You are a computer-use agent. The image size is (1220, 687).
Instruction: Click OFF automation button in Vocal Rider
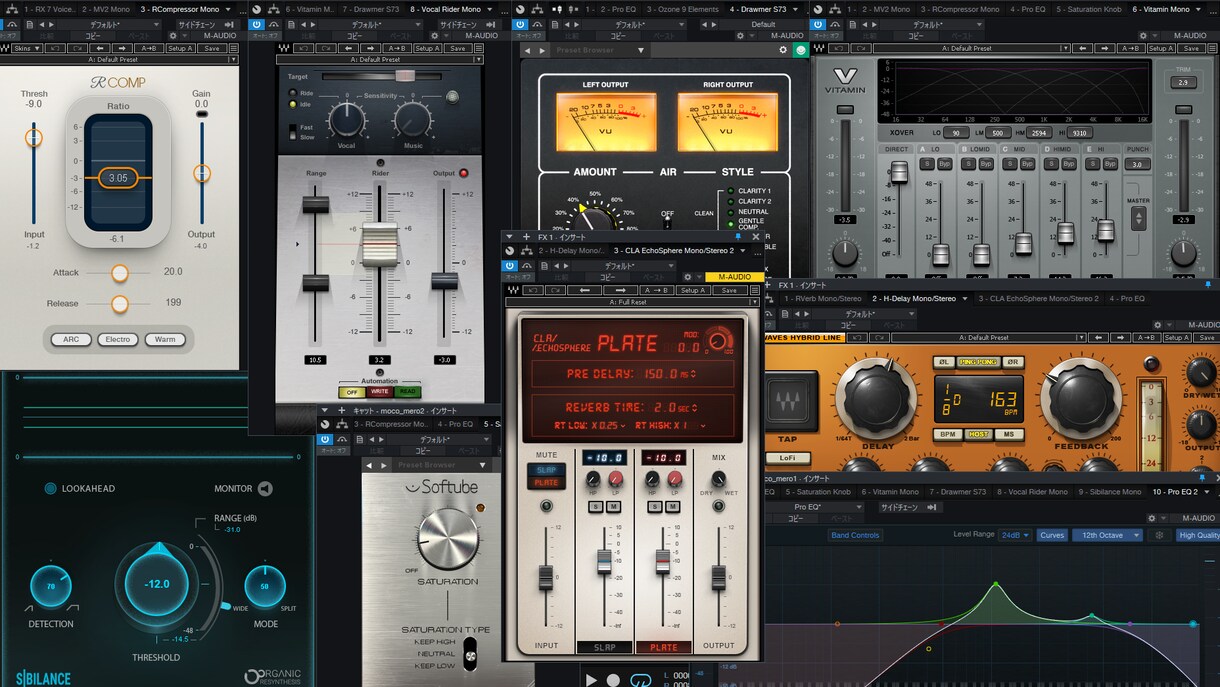(x=351, y=392)
